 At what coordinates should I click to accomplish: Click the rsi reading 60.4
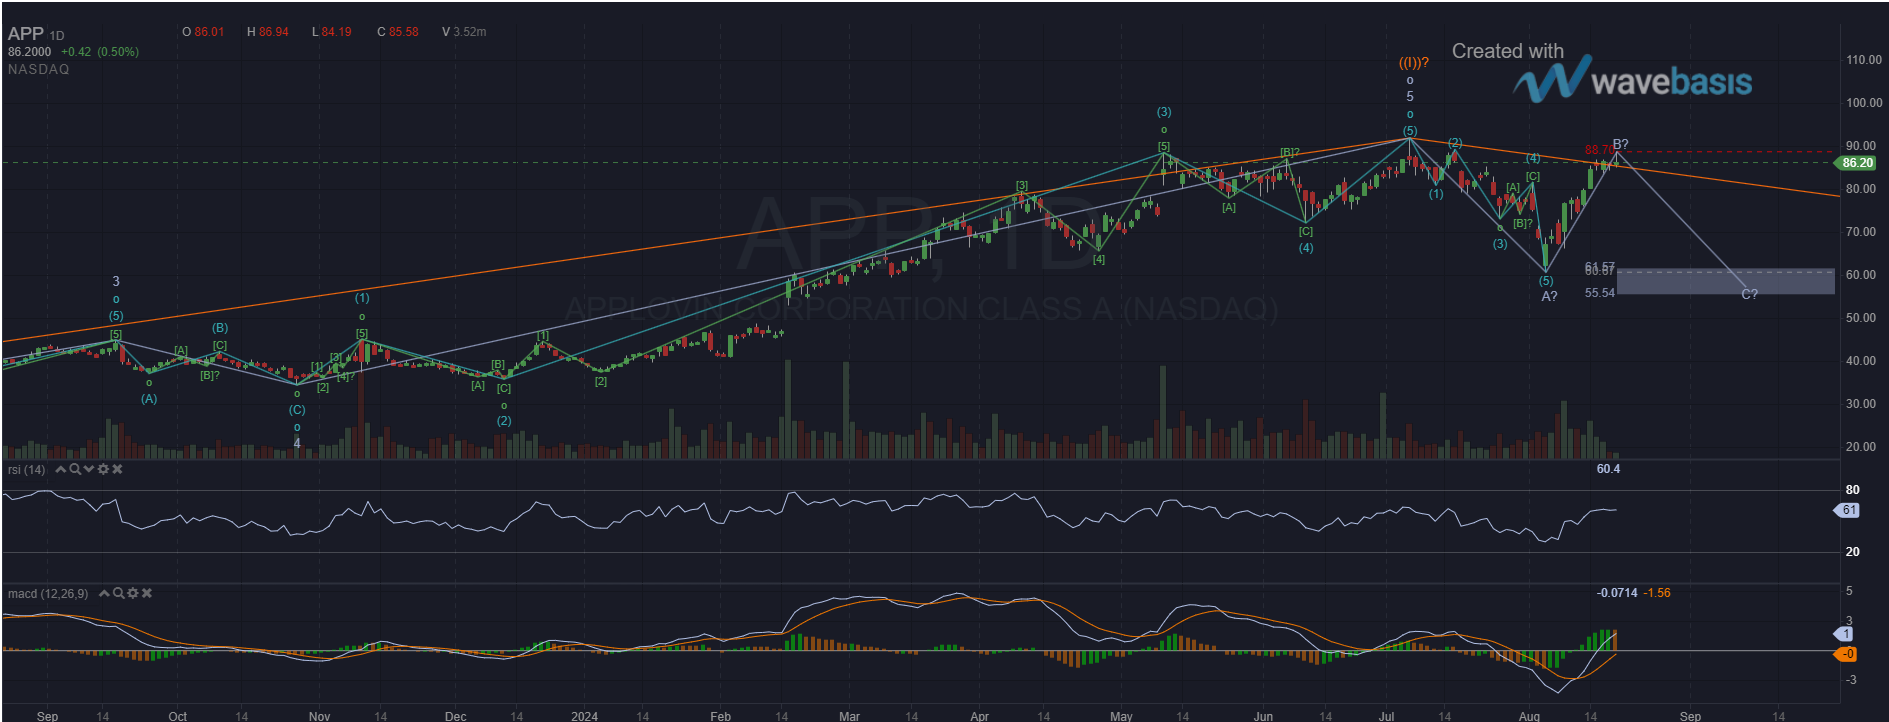click(x=1608, y=469)
